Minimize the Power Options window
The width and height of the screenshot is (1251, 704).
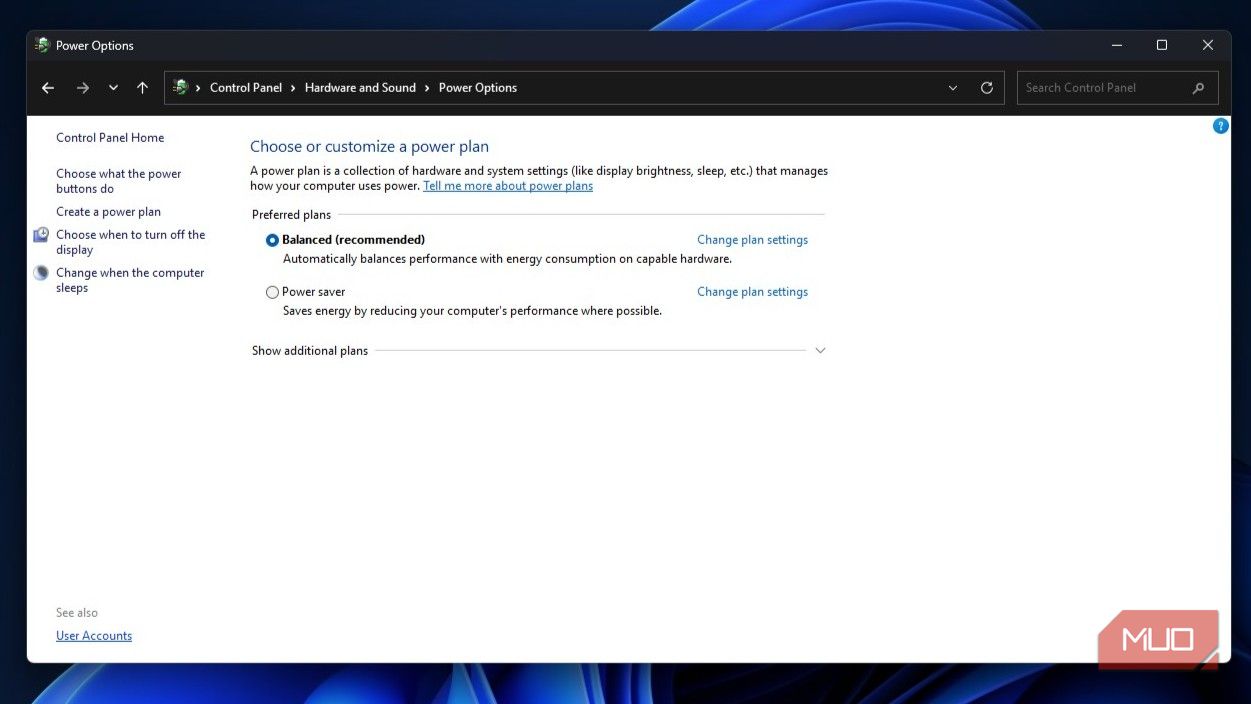[1116, 45]
